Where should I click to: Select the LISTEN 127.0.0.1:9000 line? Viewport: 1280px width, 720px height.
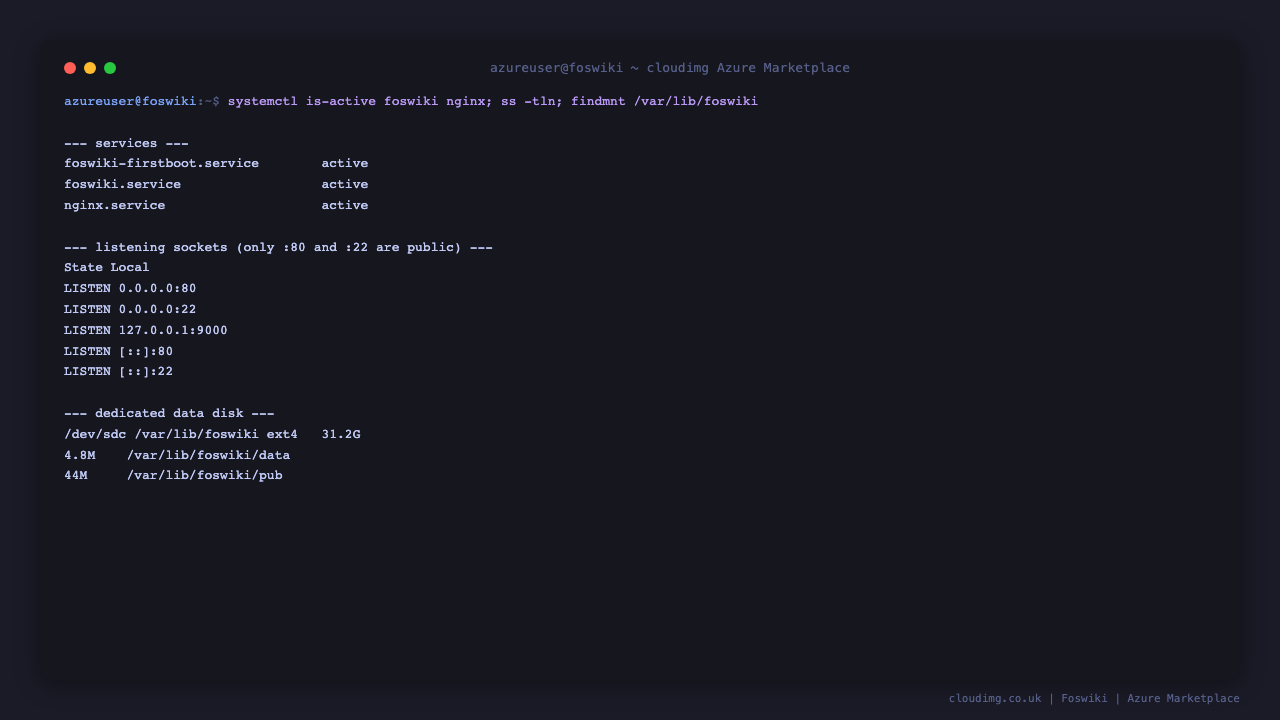(146, 331)
